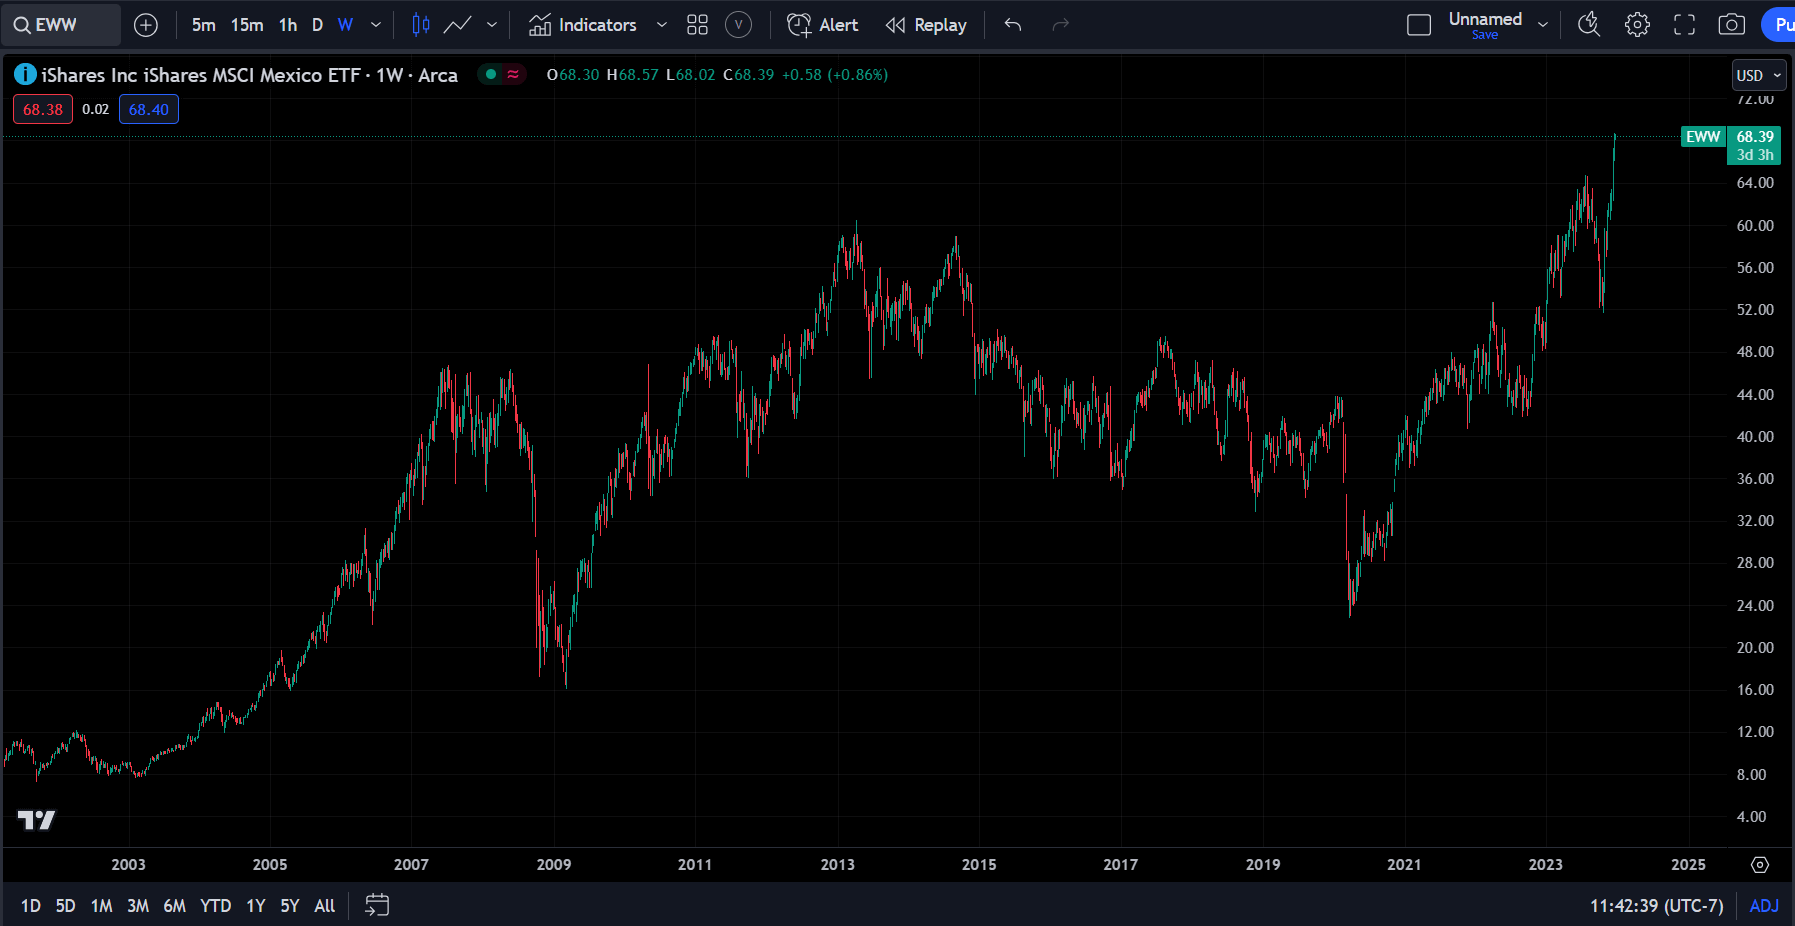The width and height of the screenshot is (1795, 926).
Task: Click the blue info icon beside the symbol name
Action: 25,74
